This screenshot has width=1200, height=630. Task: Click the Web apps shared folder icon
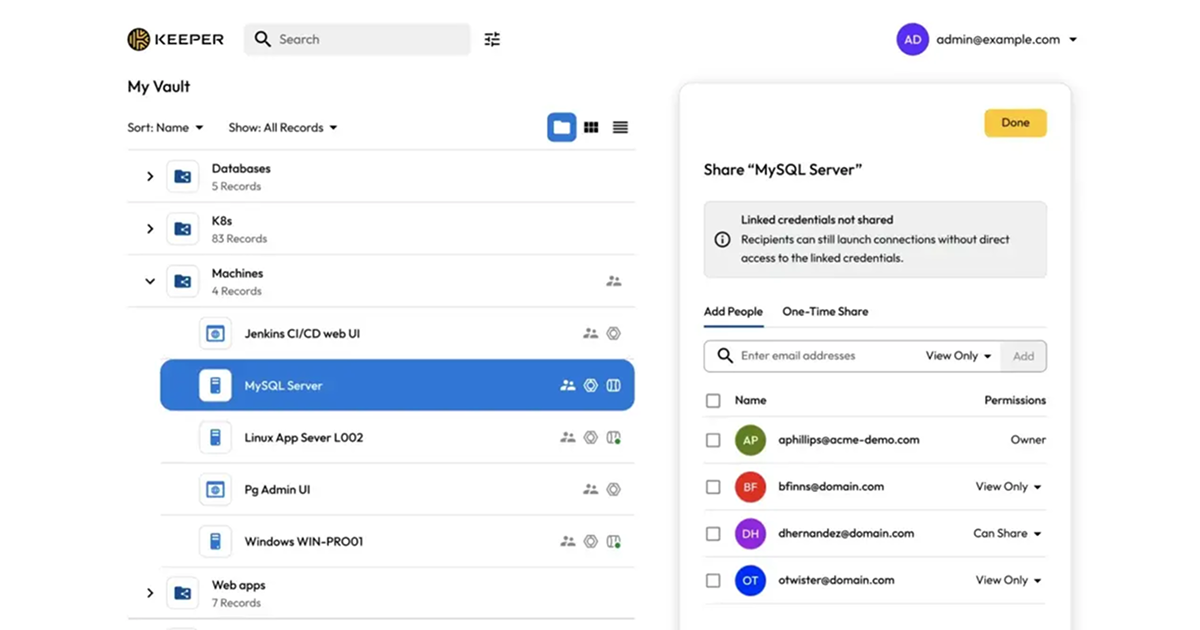[183, 593]
